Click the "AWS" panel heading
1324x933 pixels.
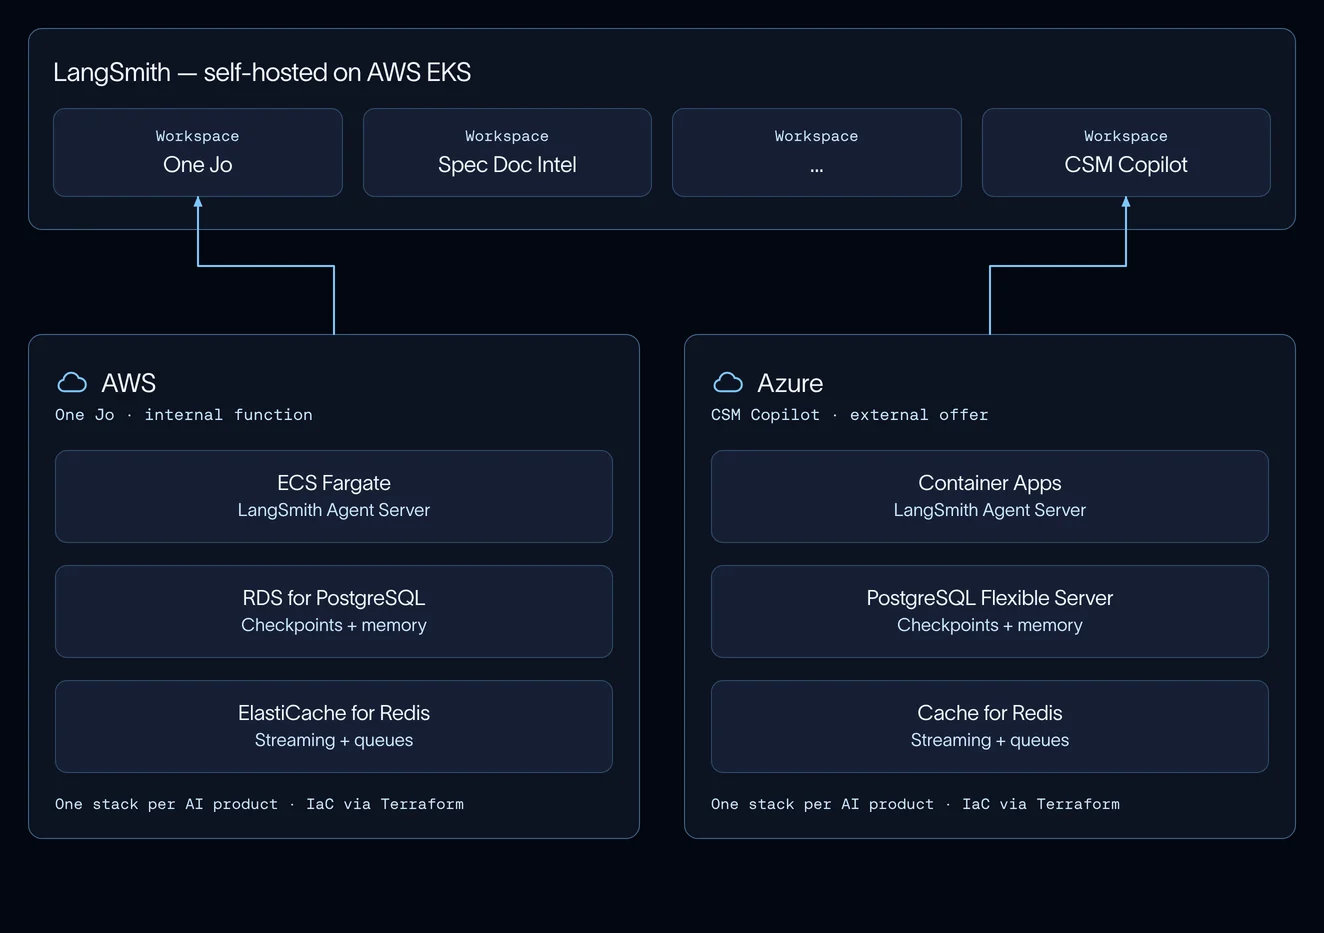click(x=129, y=383)
